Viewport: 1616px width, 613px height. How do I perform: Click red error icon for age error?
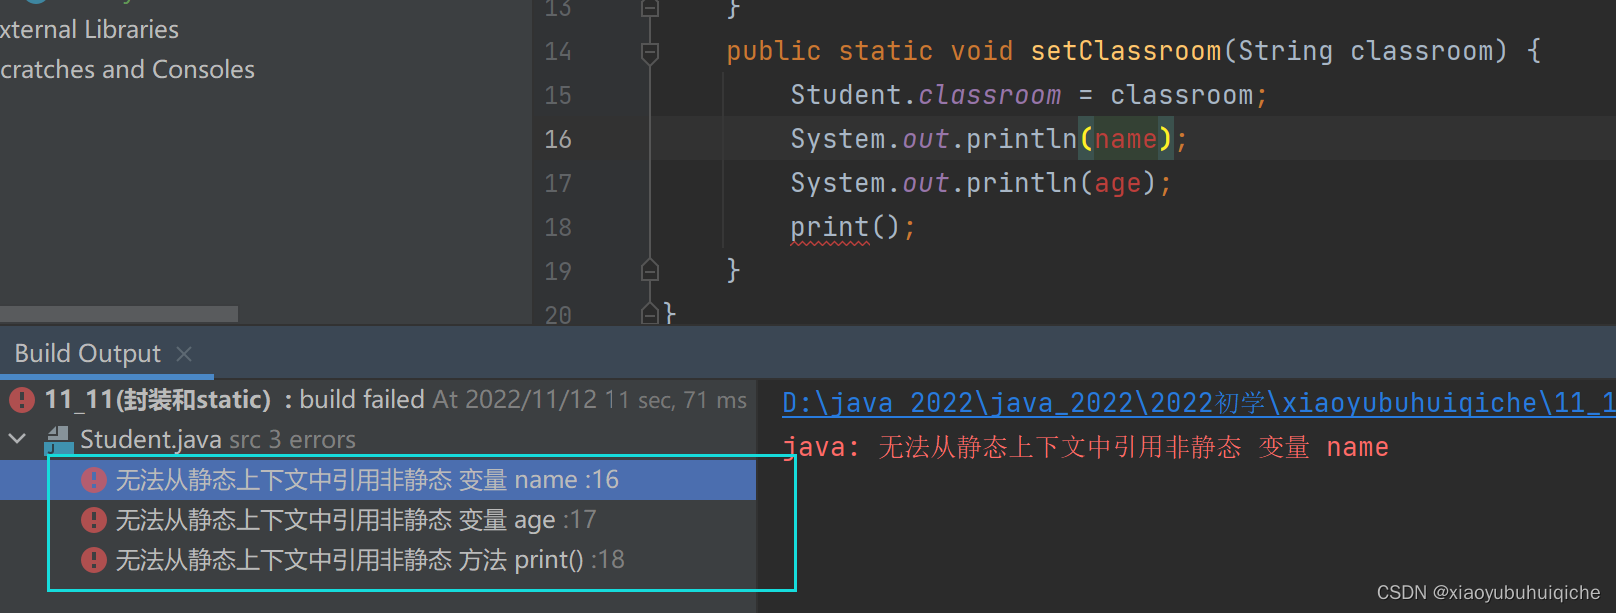(94, 520)
